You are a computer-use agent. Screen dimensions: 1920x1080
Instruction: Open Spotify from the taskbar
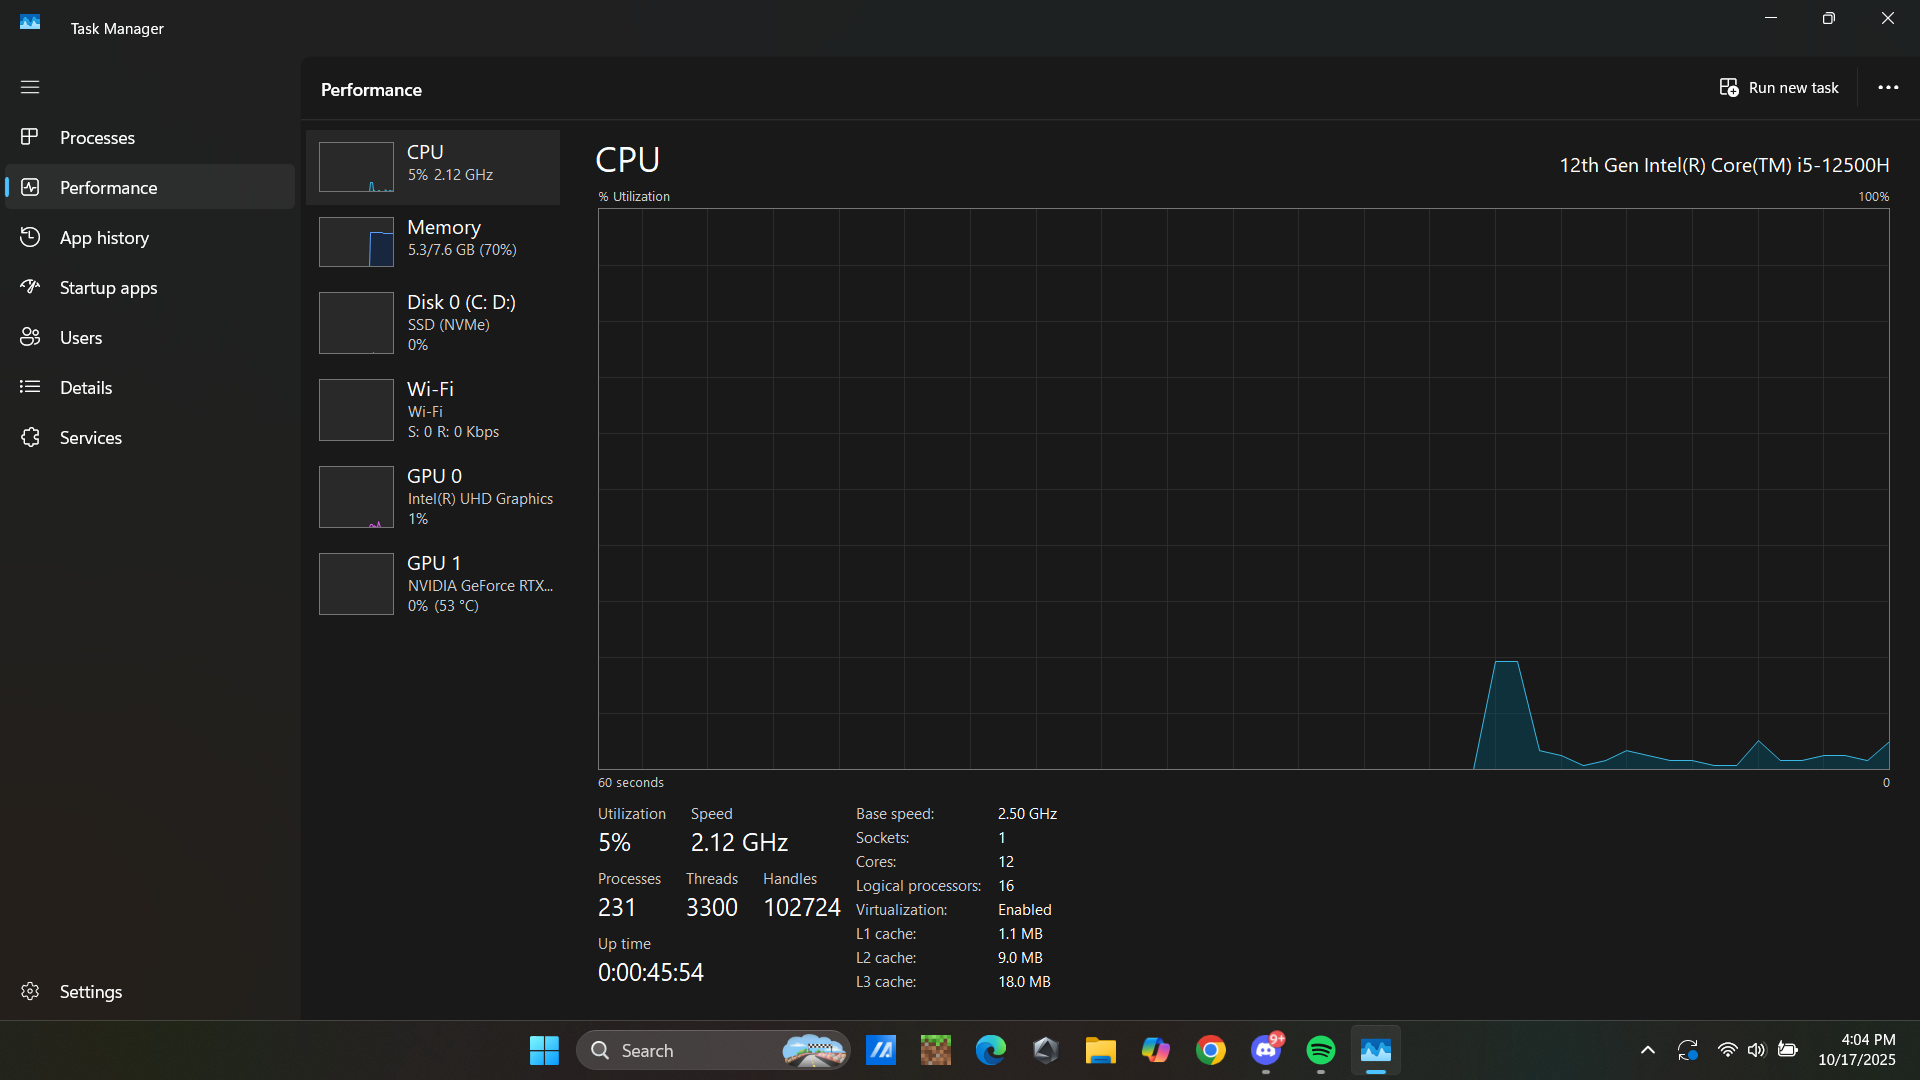[x=1320, y=1050]
